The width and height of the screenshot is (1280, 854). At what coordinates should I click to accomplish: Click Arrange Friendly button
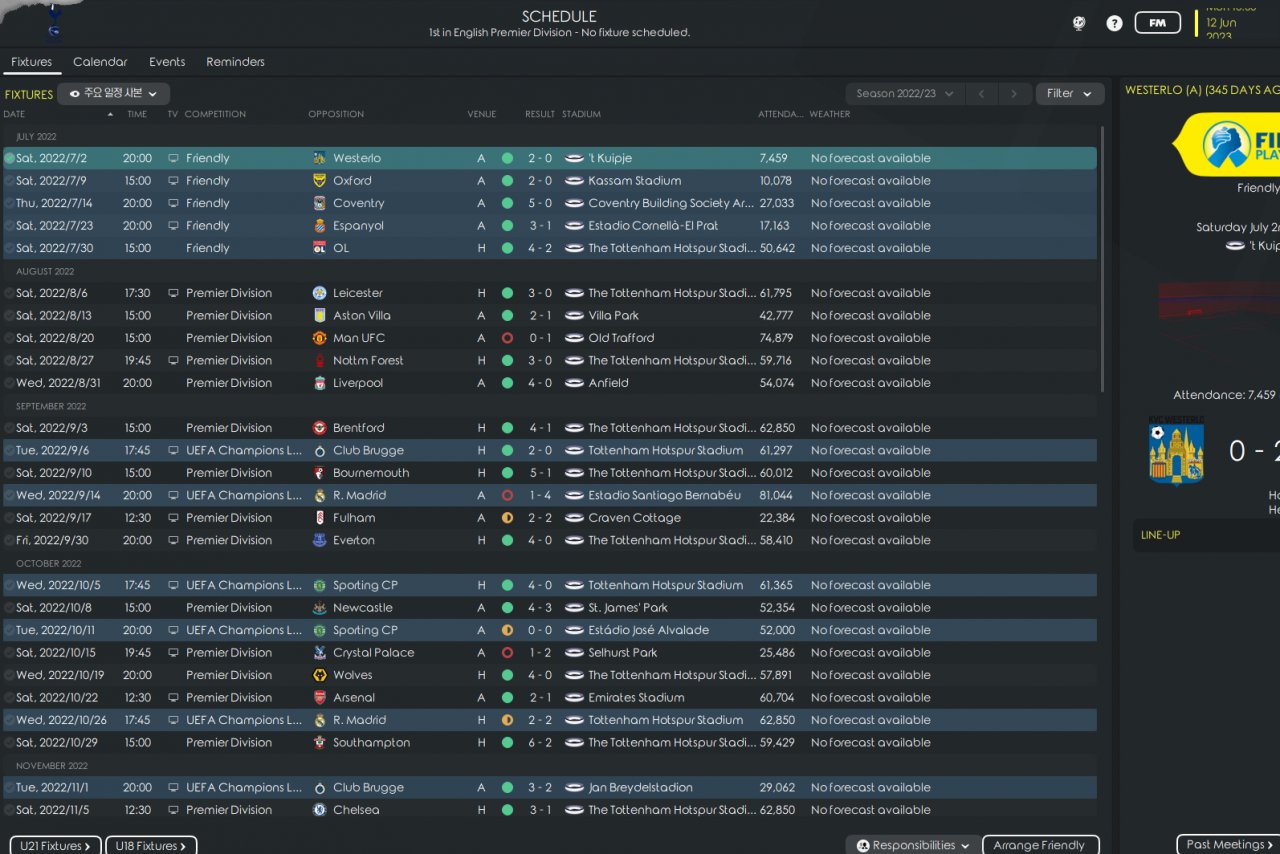click(x=1040, y=846)
